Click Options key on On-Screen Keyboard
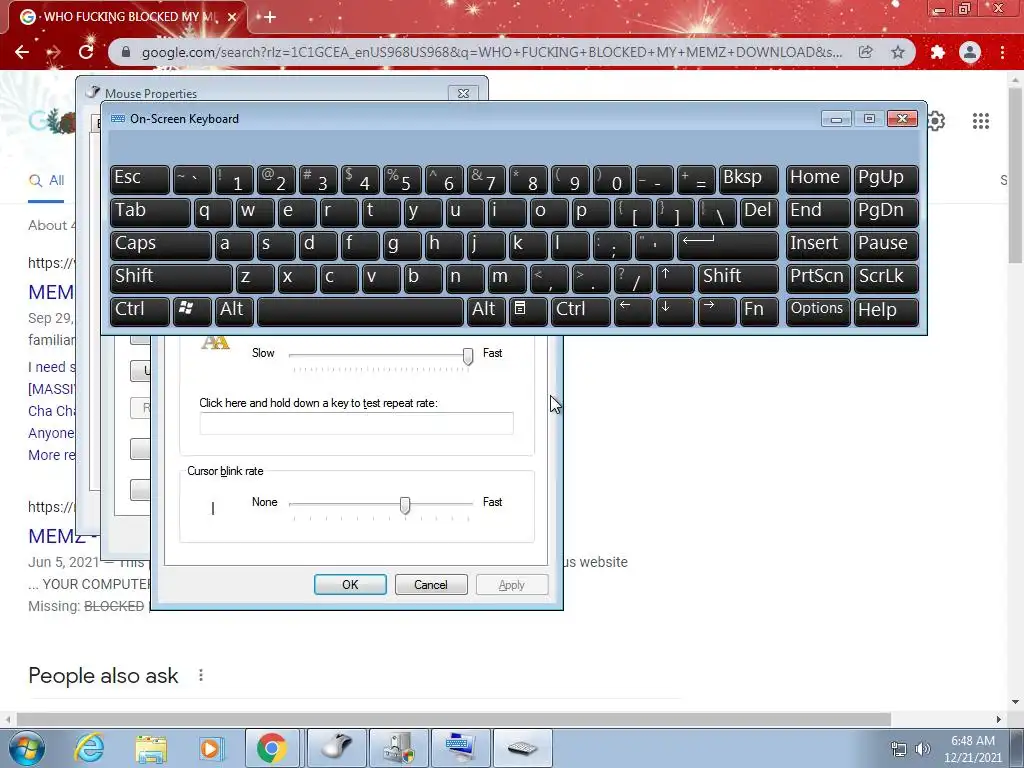This screenshot has width=1024, height=768. click(x=817, y=310)
